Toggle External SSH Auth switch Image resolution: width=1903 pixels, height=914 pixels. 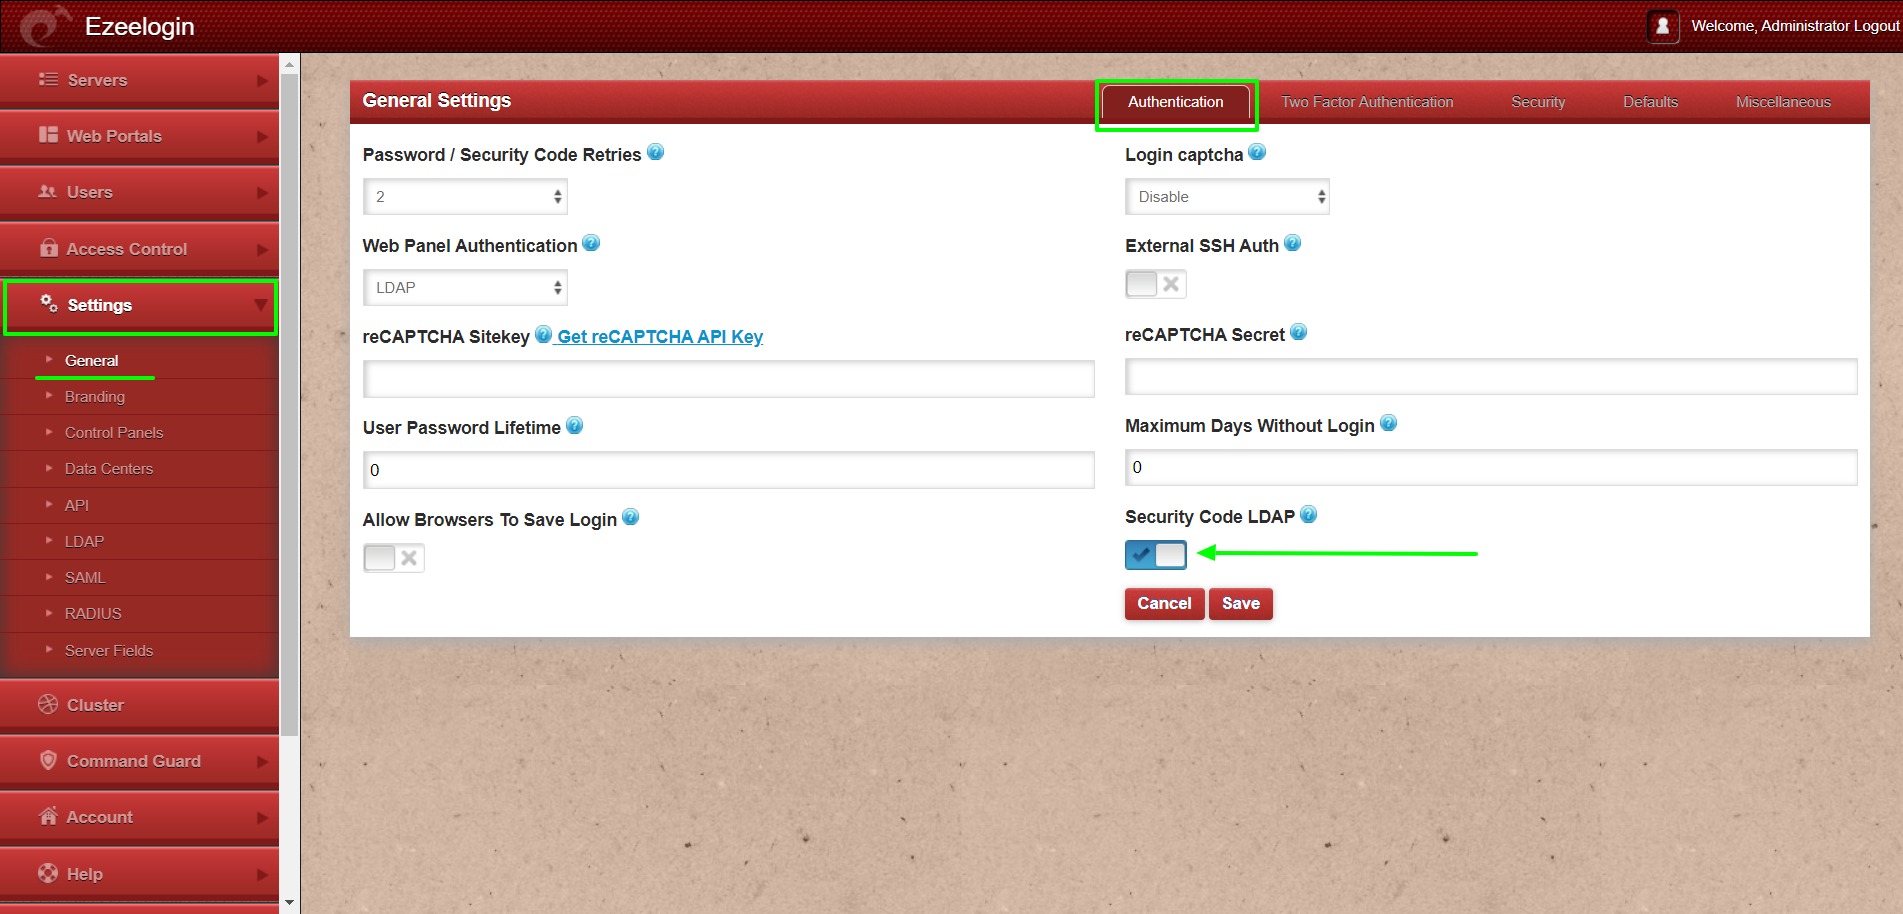click(1155, 284)
